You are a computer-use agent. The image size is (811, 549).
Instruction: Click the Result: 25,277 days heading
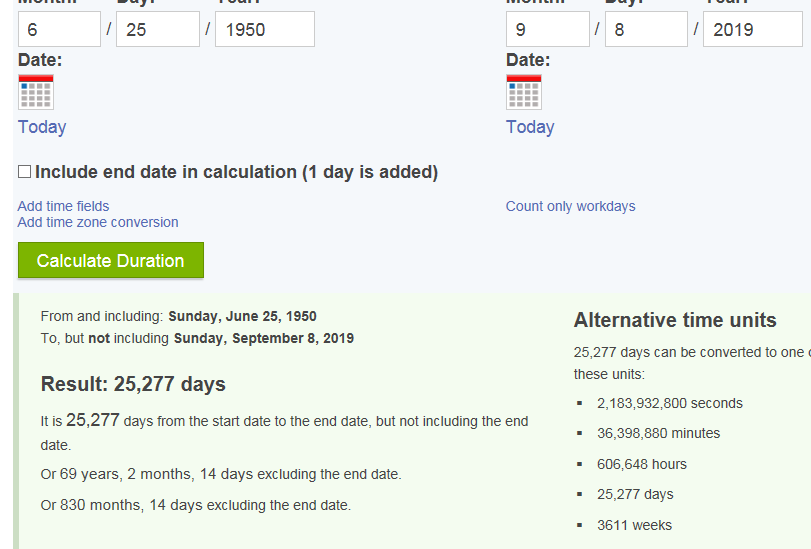(x=133, y=384)
